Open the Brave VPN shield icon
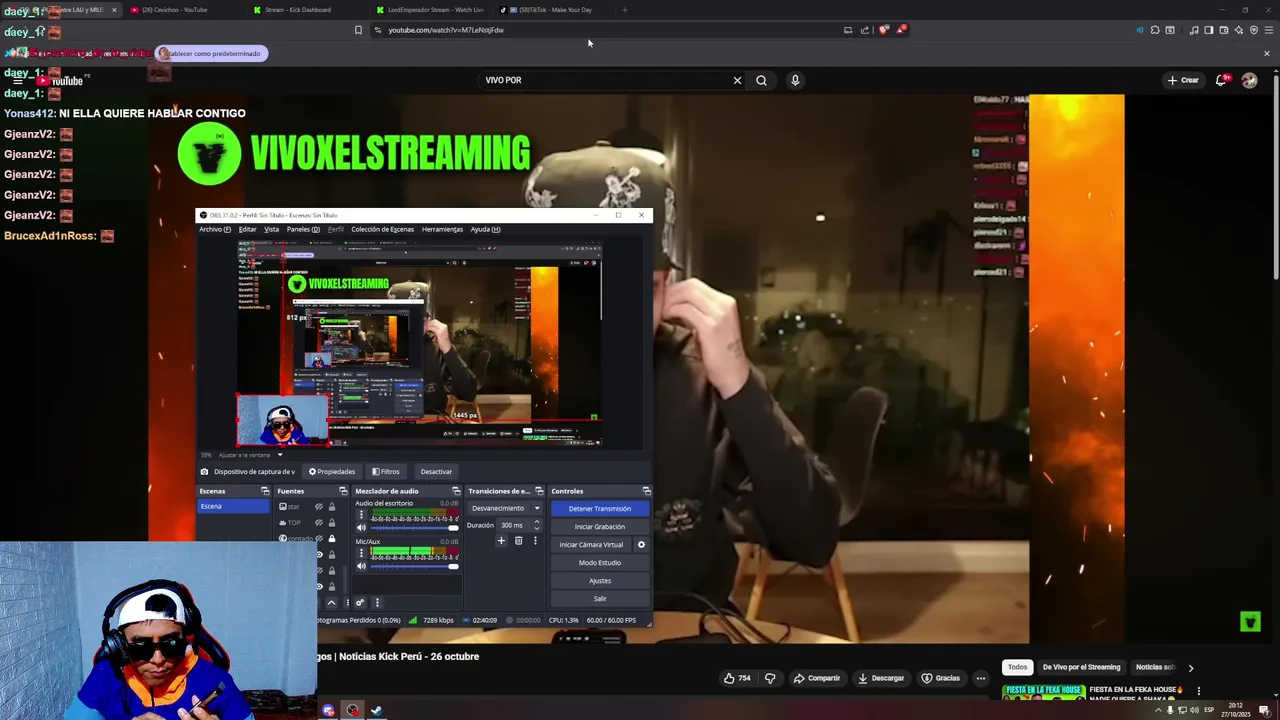This screenshot has height=720, width=1280. point(1253,30)
